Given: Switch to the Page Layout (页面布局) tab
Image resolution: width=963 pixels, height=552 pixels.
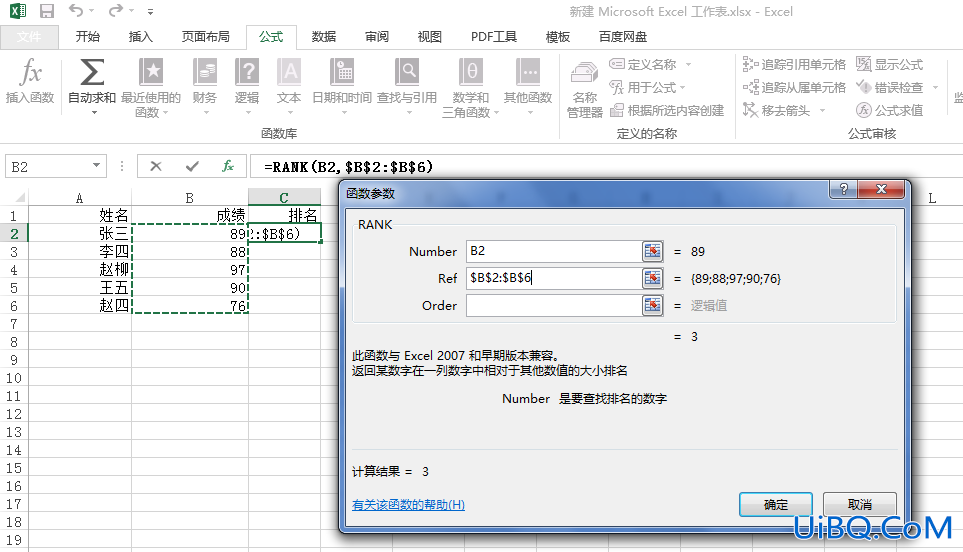Looking at the screenshot, I should (205, 37).
